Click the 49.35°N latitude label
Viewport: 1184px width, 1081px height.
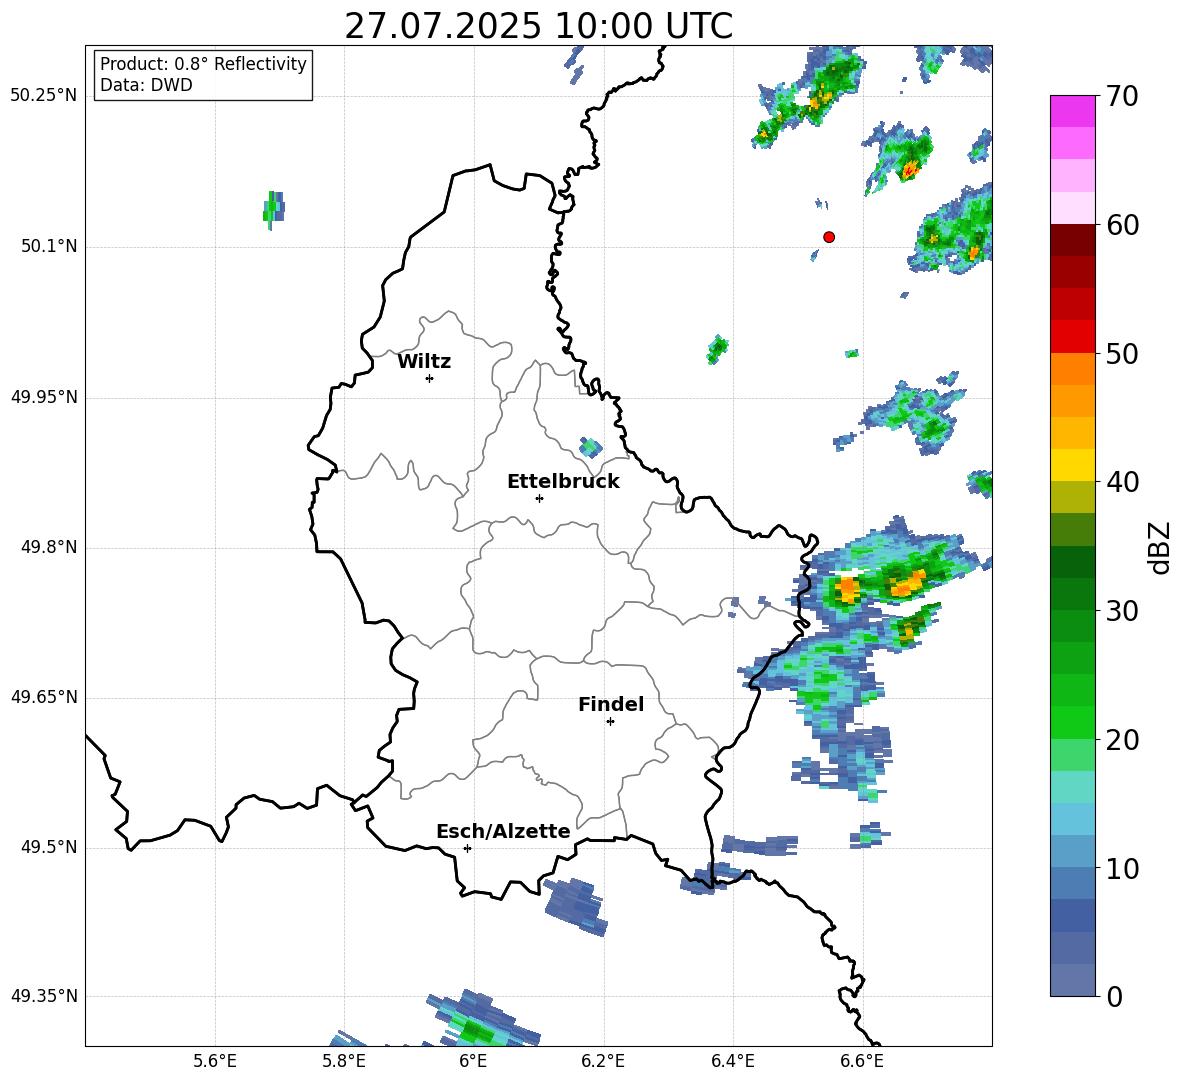click(44, 996)
